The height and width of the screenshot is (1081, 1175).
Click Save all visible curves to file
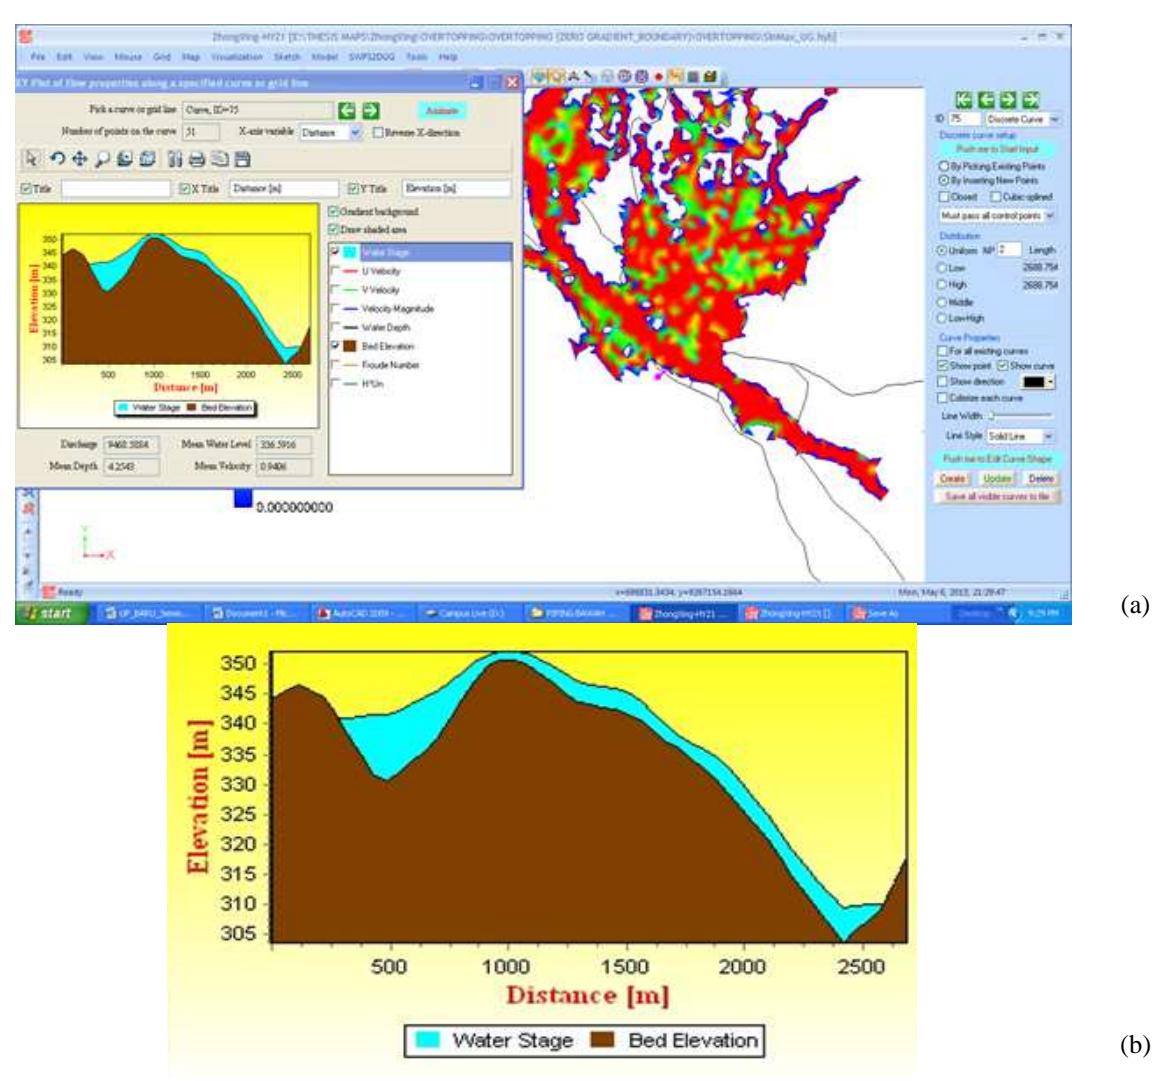click(x=997, y=497)
